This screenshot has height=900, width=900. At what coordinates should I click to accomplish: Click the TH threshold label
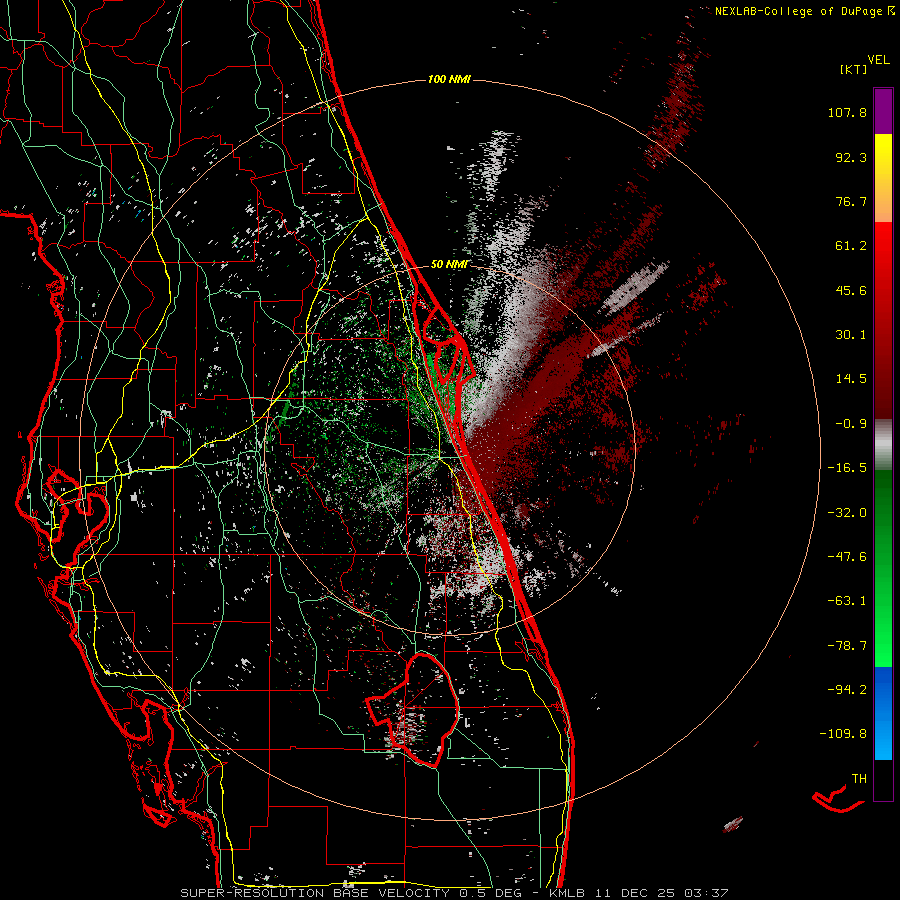pyautogui.click(x=859, y=779)
